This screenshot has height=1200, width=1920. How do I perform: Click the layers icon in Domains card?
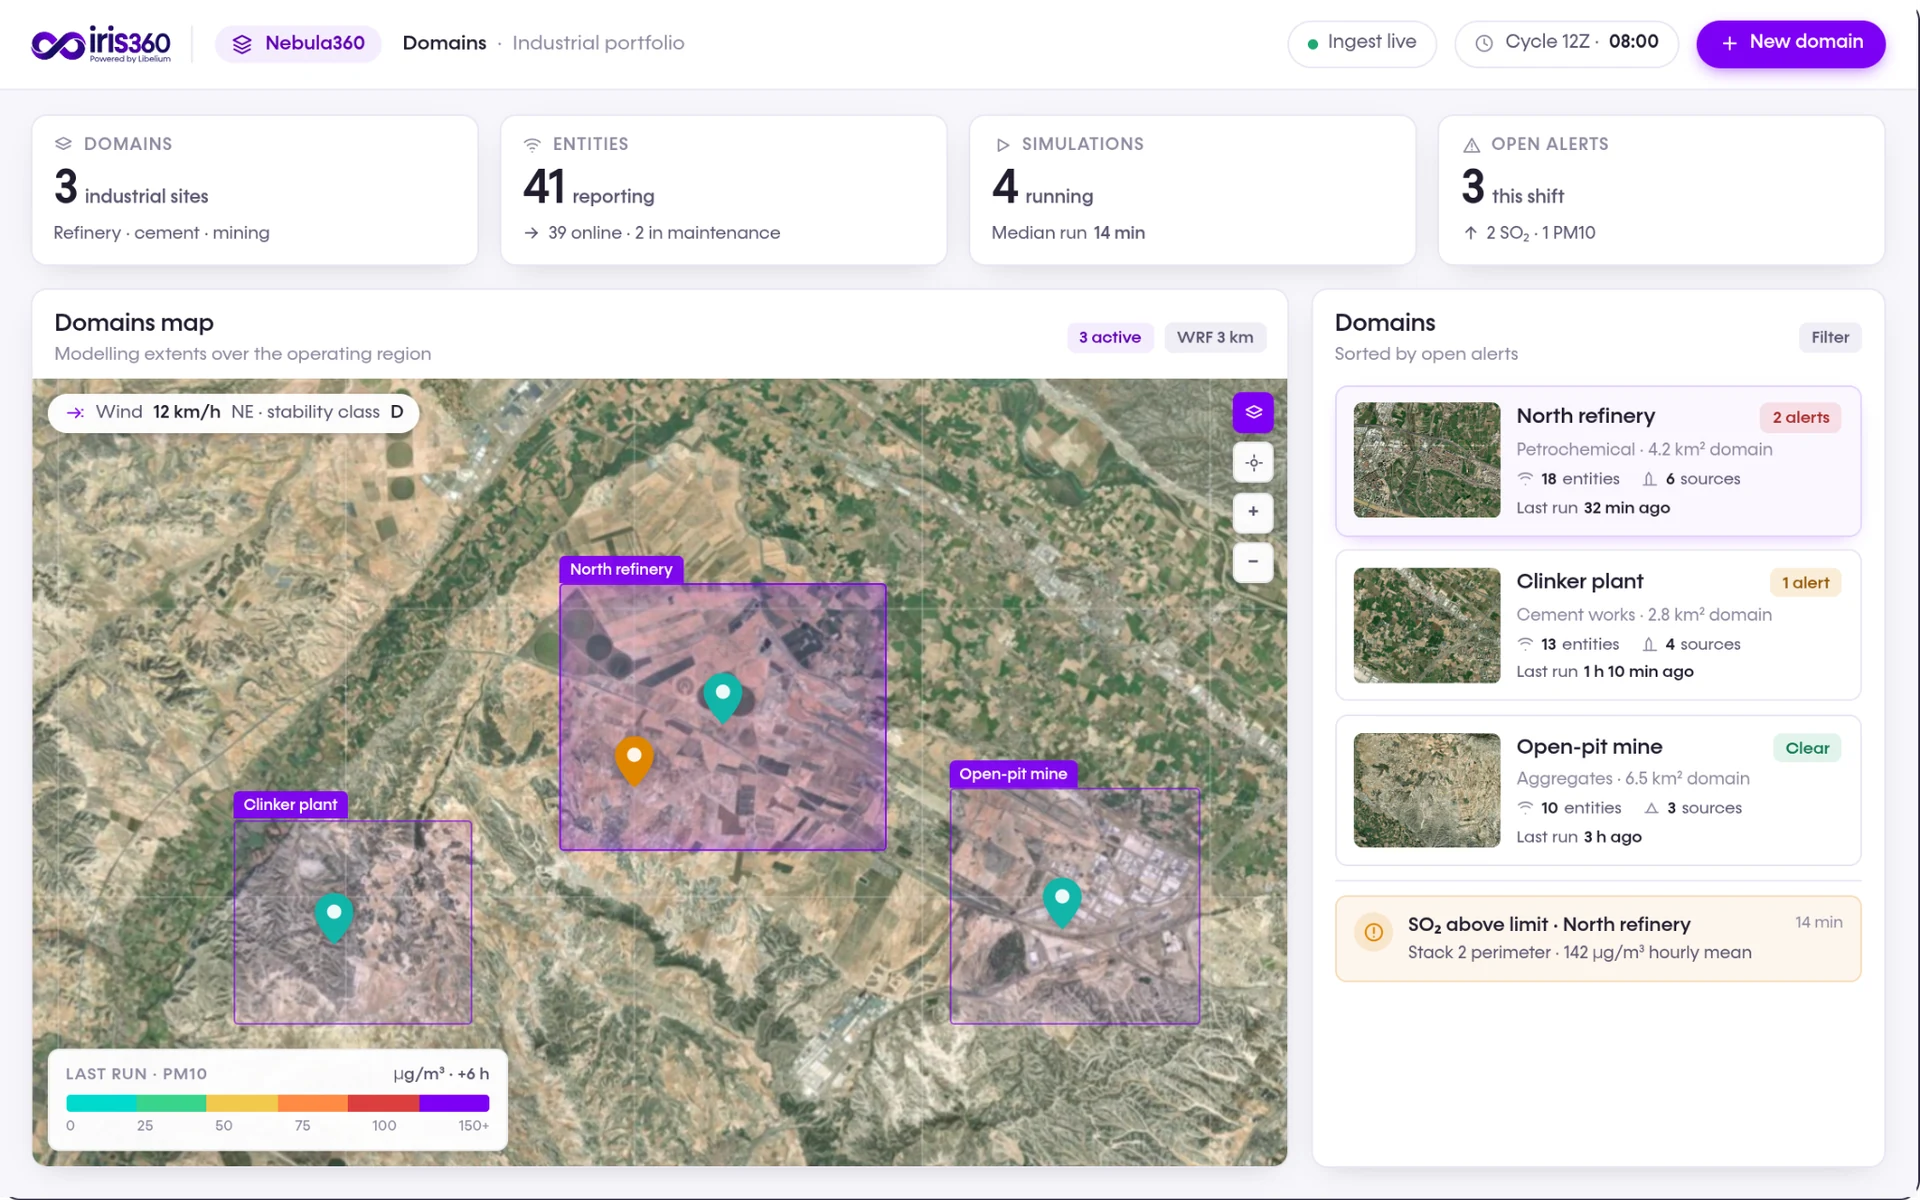coord(63,144)
